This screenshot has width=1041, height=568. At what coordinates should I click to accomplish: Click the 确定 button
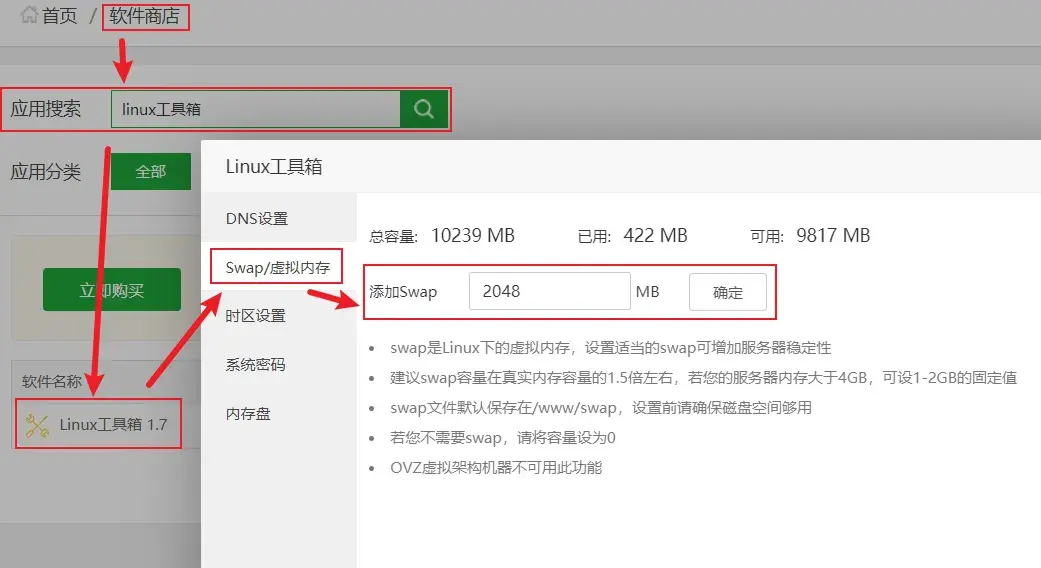click(x=728, y=292)
